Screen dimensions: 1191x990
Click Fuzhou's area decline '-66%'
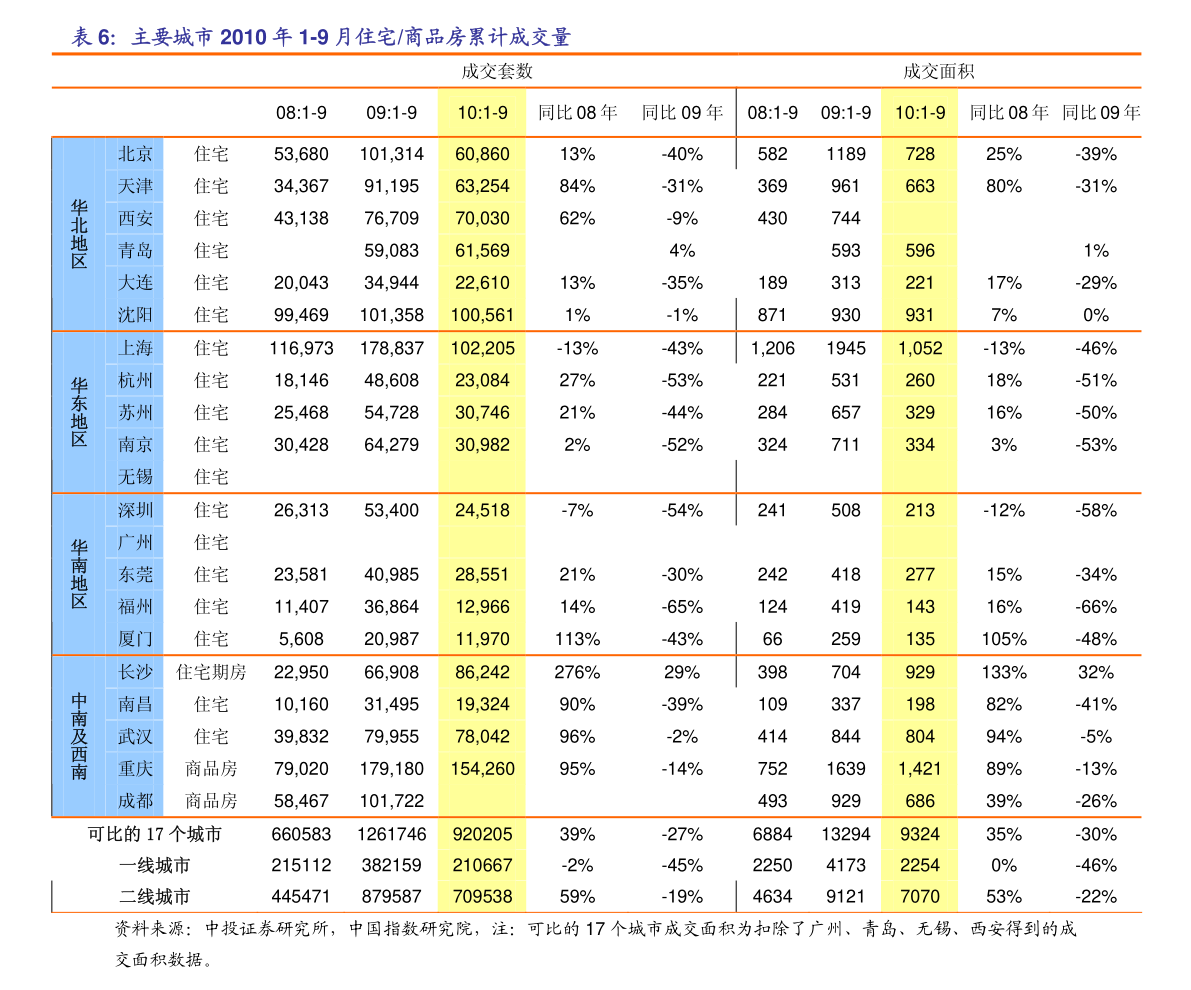pyautogui.click(x=1096, y=607)
